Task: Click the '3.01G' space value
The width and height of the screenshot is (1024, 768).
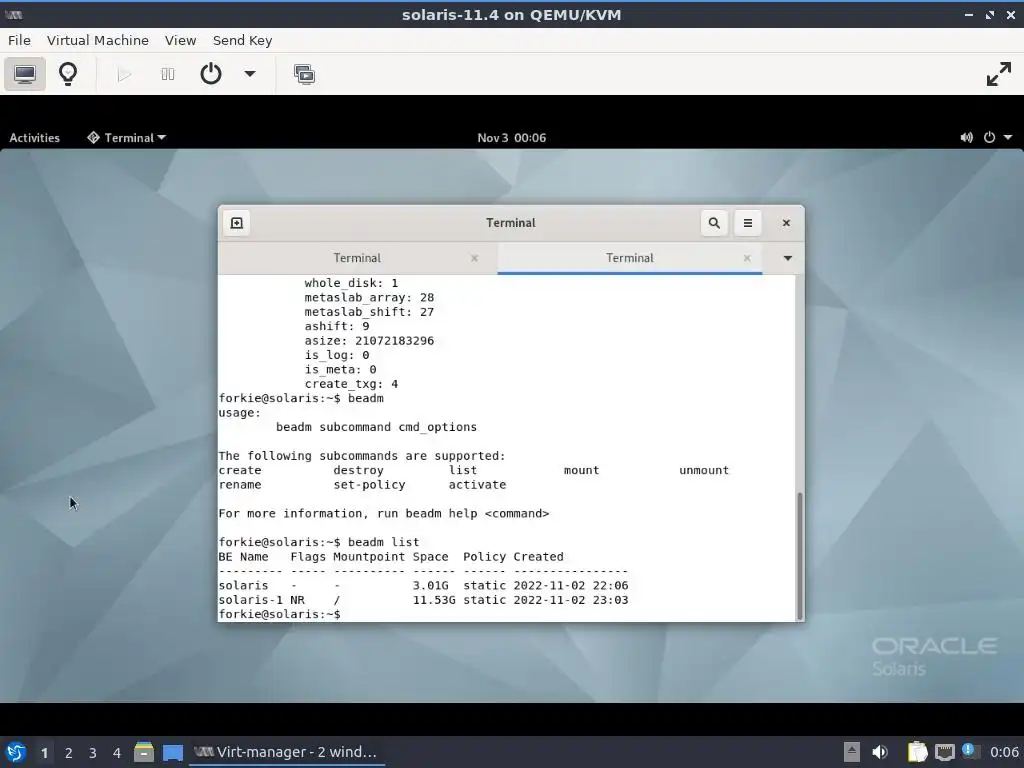Action: [x=431, y=586]
